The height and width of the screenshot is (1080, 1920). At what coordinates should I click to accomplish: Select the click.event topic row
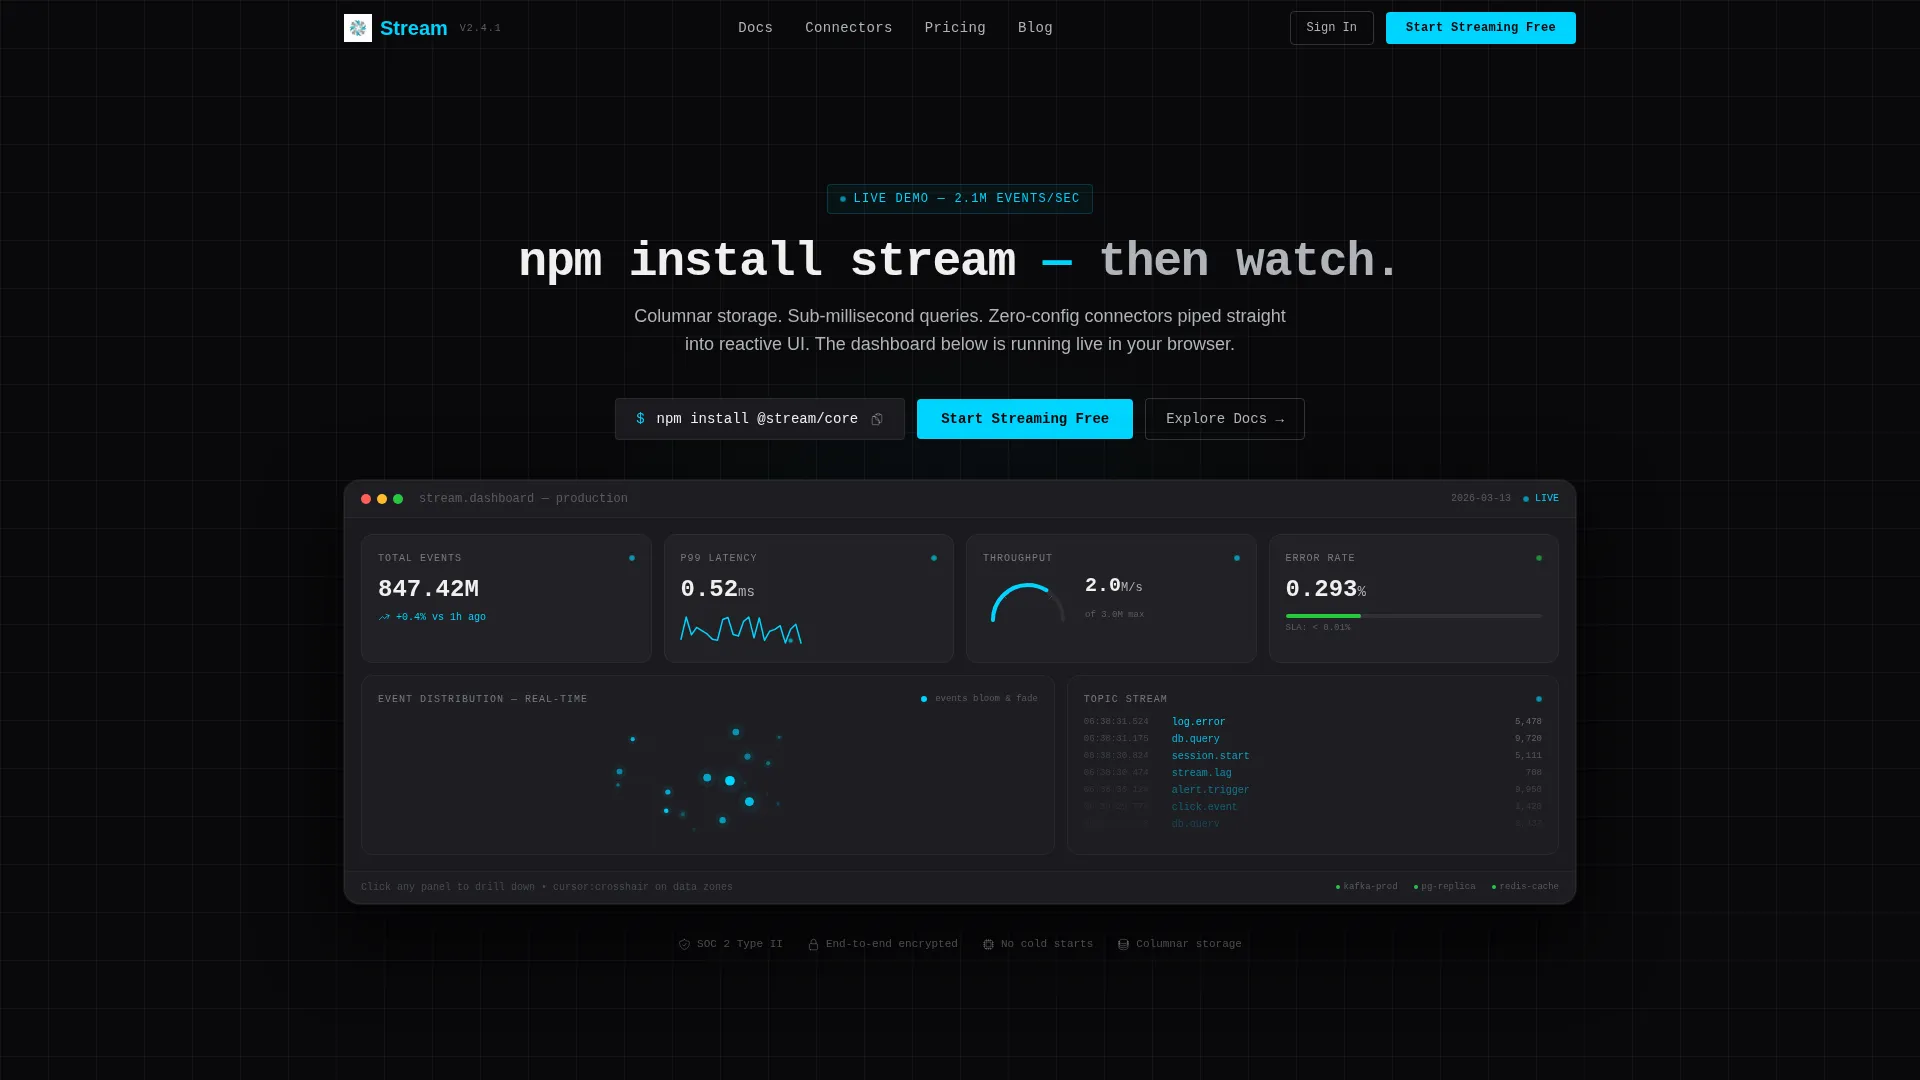(1313, 807)
